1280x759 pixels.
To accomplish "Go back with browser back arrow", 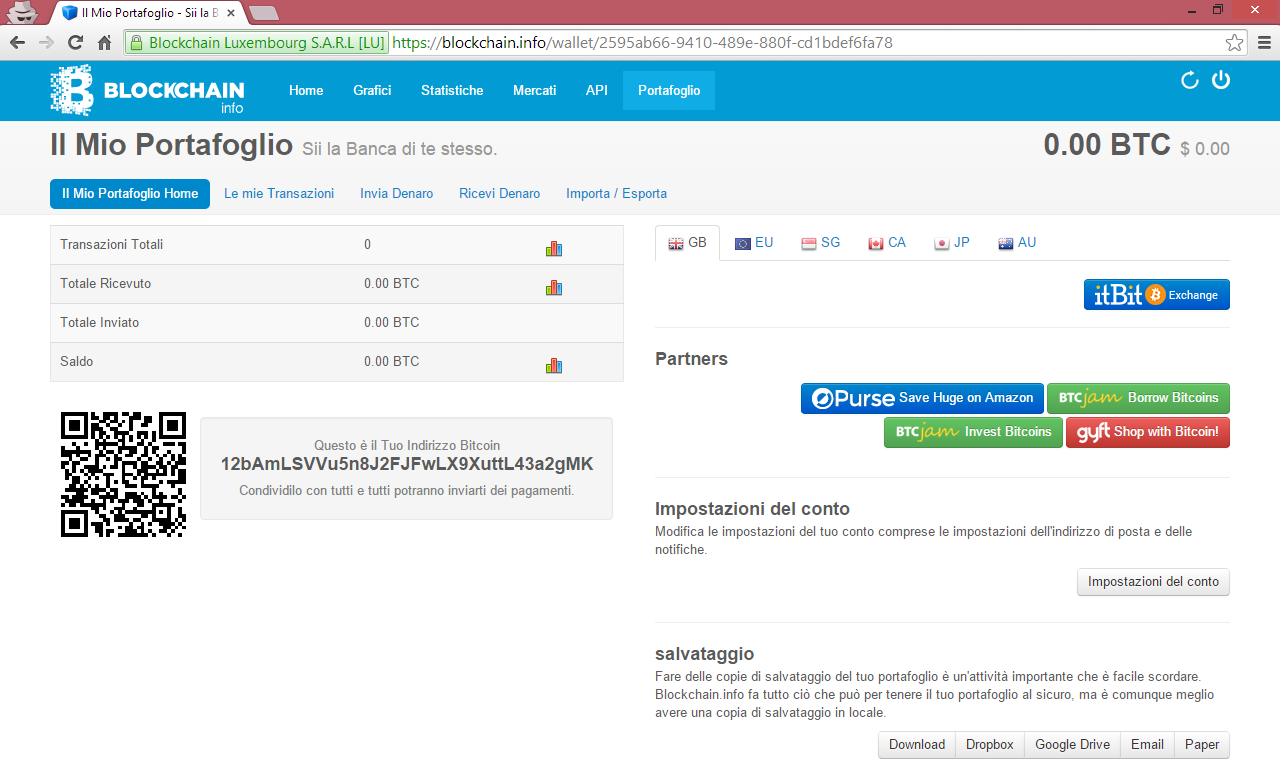I will 17,42.
